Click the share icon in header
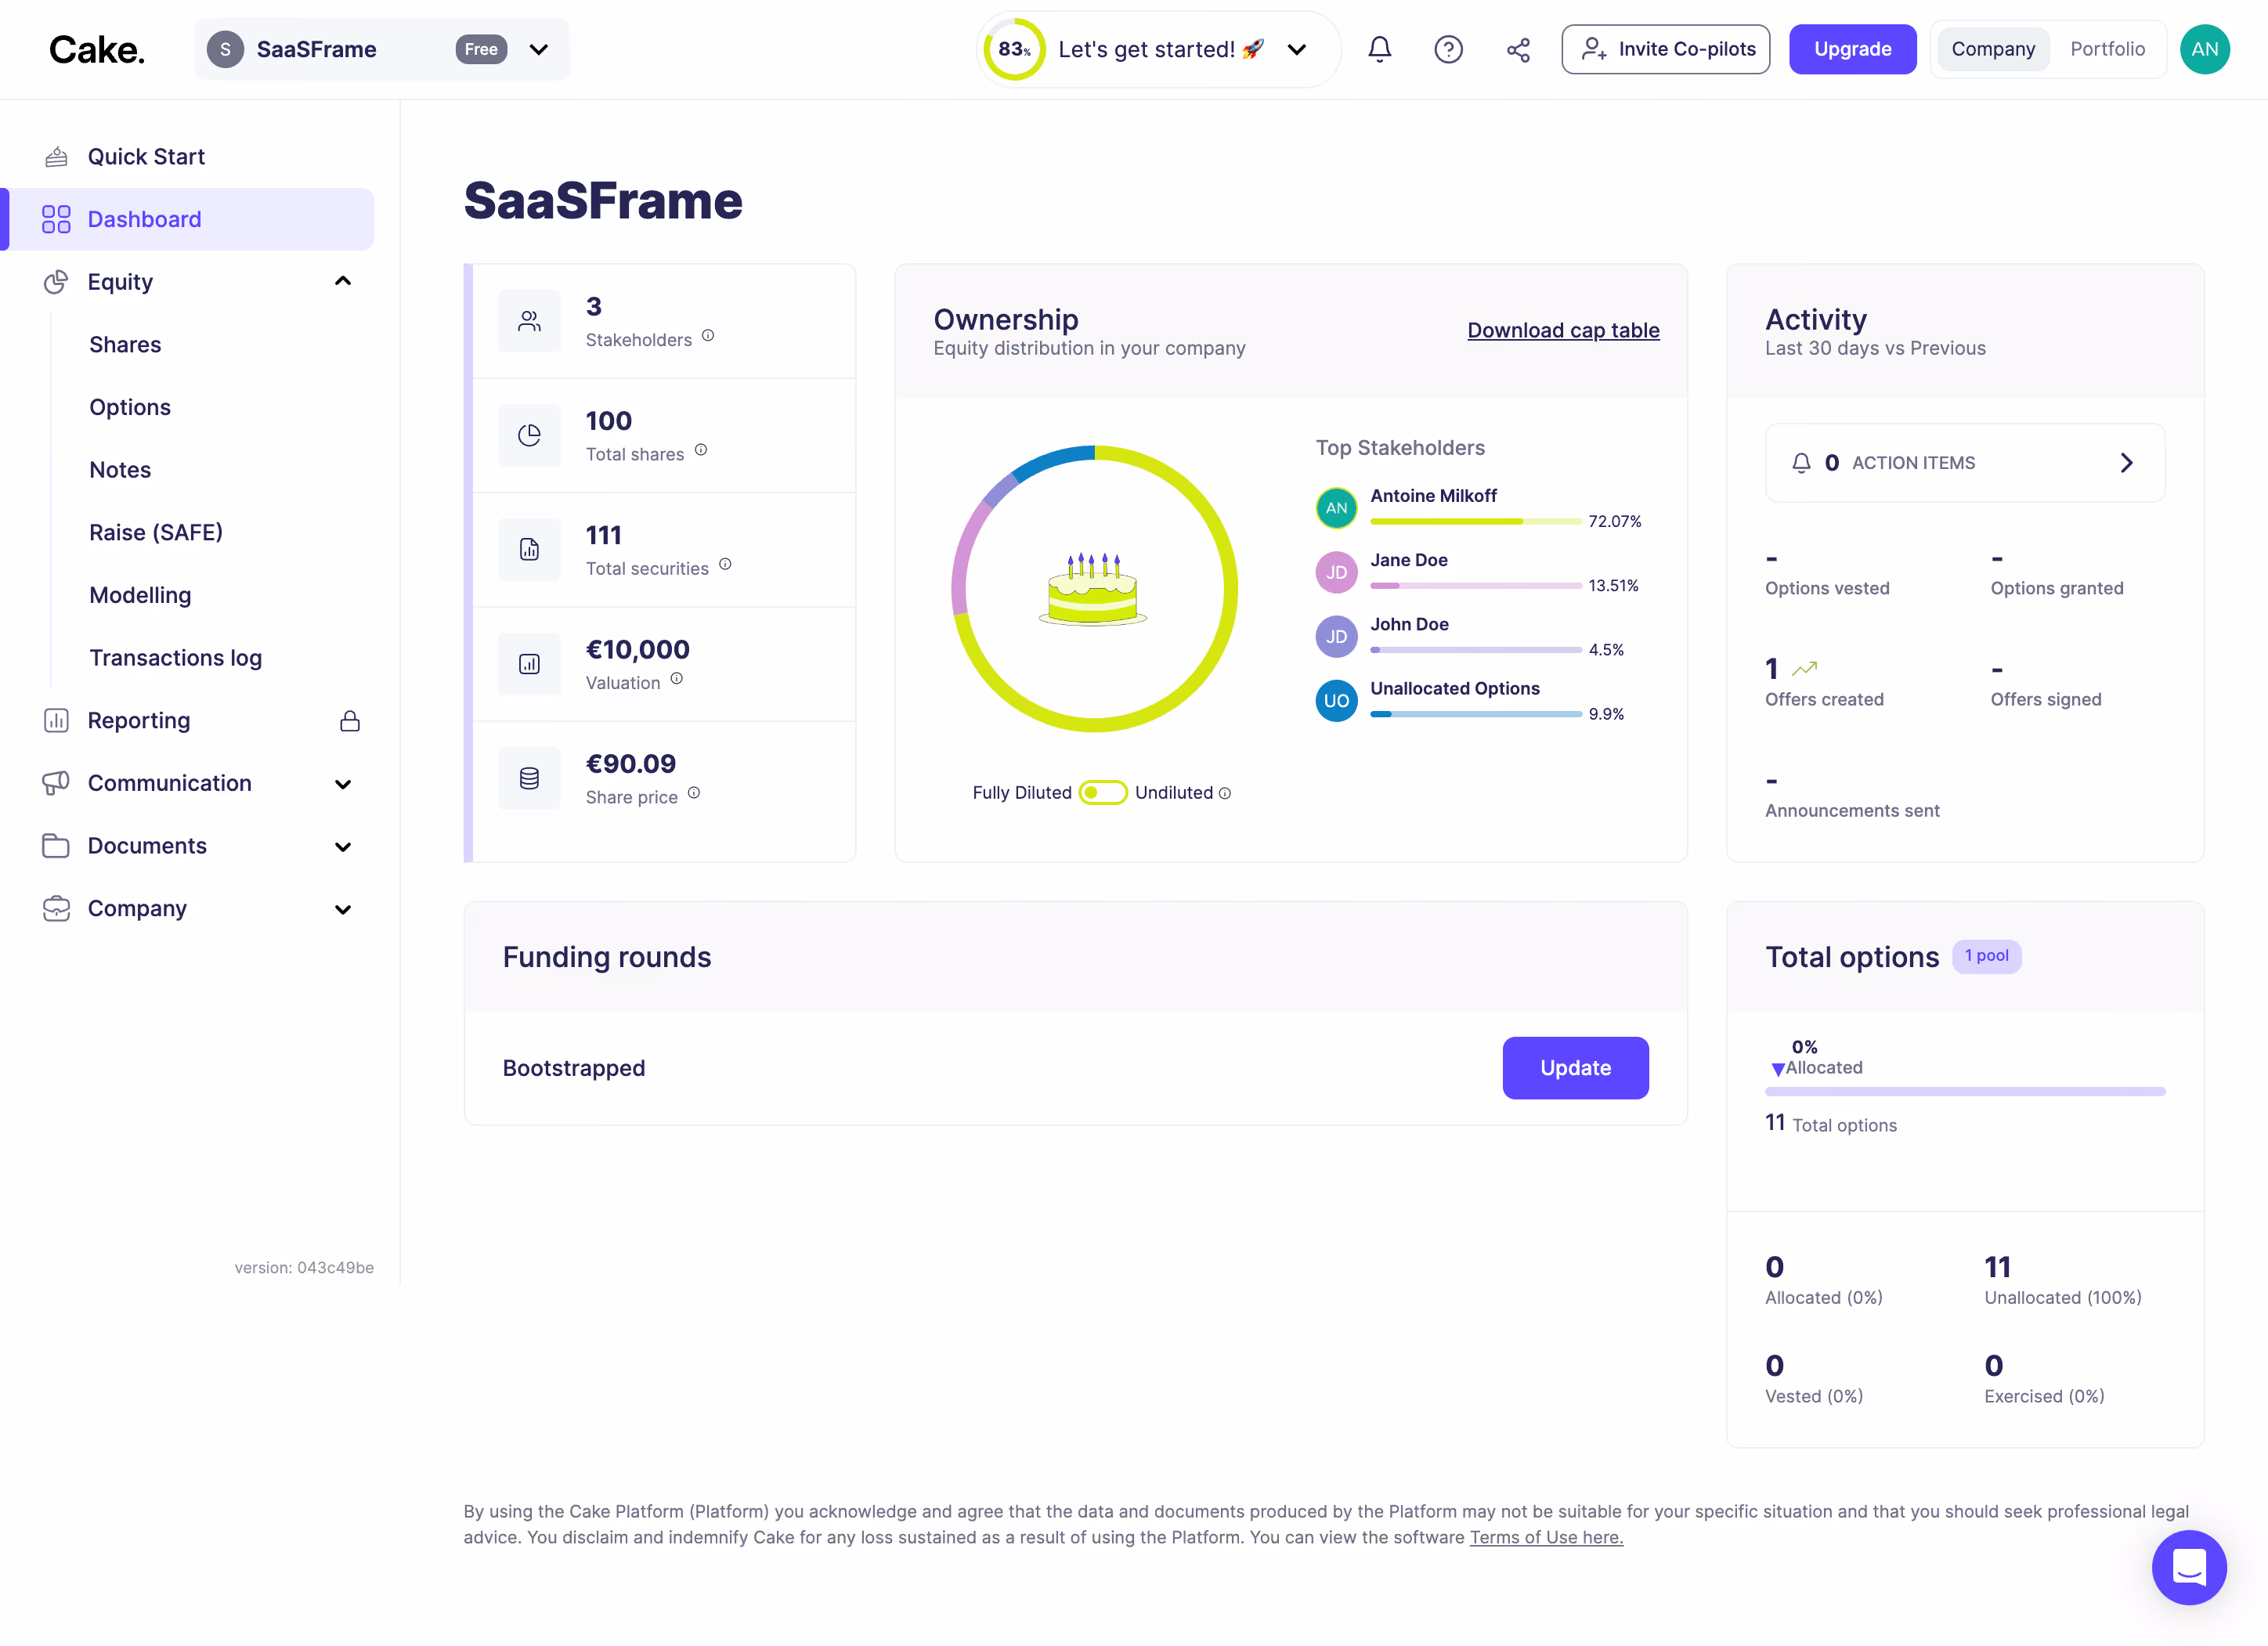 tap(1518, 49)
